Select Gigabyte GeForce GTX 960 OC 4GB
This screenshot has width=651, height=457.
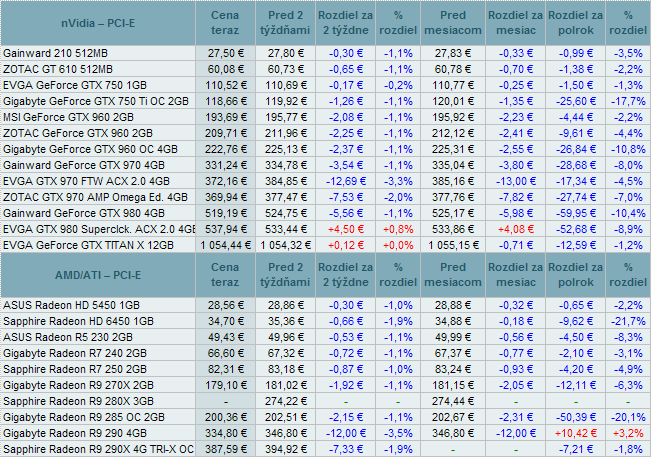click(90, 149)
